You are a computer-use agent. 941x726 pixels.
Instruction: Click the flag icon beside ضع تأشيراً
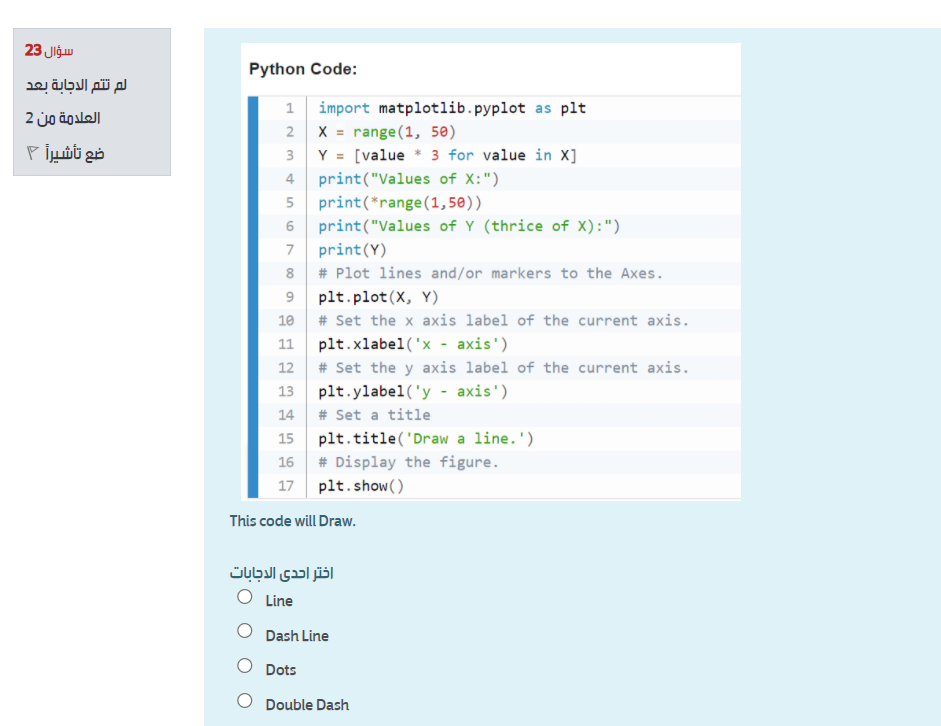pyautogui.click(x=32, y=152)
